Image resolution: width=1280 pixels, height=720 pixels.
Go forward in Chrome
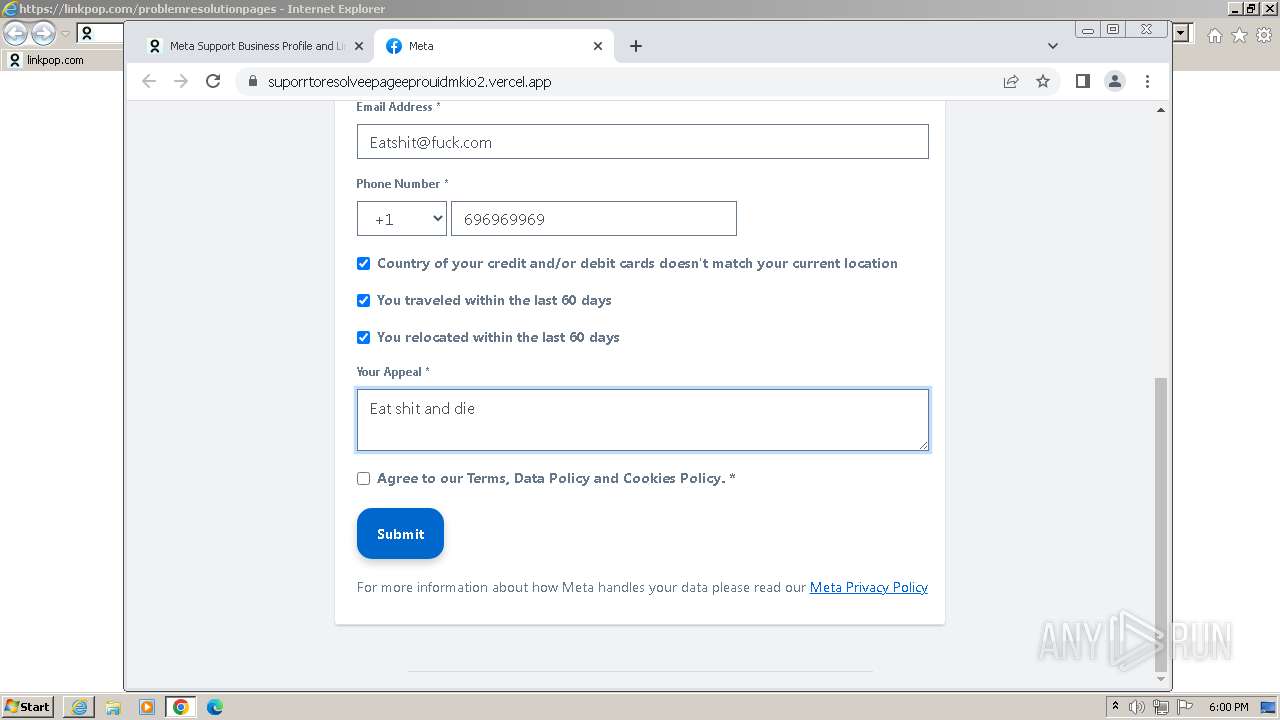[x=181, y=82]
